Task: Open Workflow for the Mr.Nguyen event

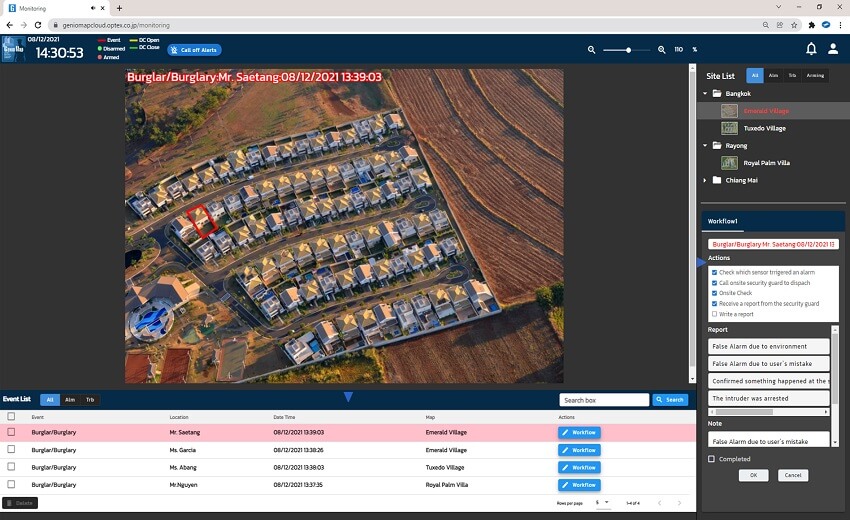Action: tap(579, 484)
